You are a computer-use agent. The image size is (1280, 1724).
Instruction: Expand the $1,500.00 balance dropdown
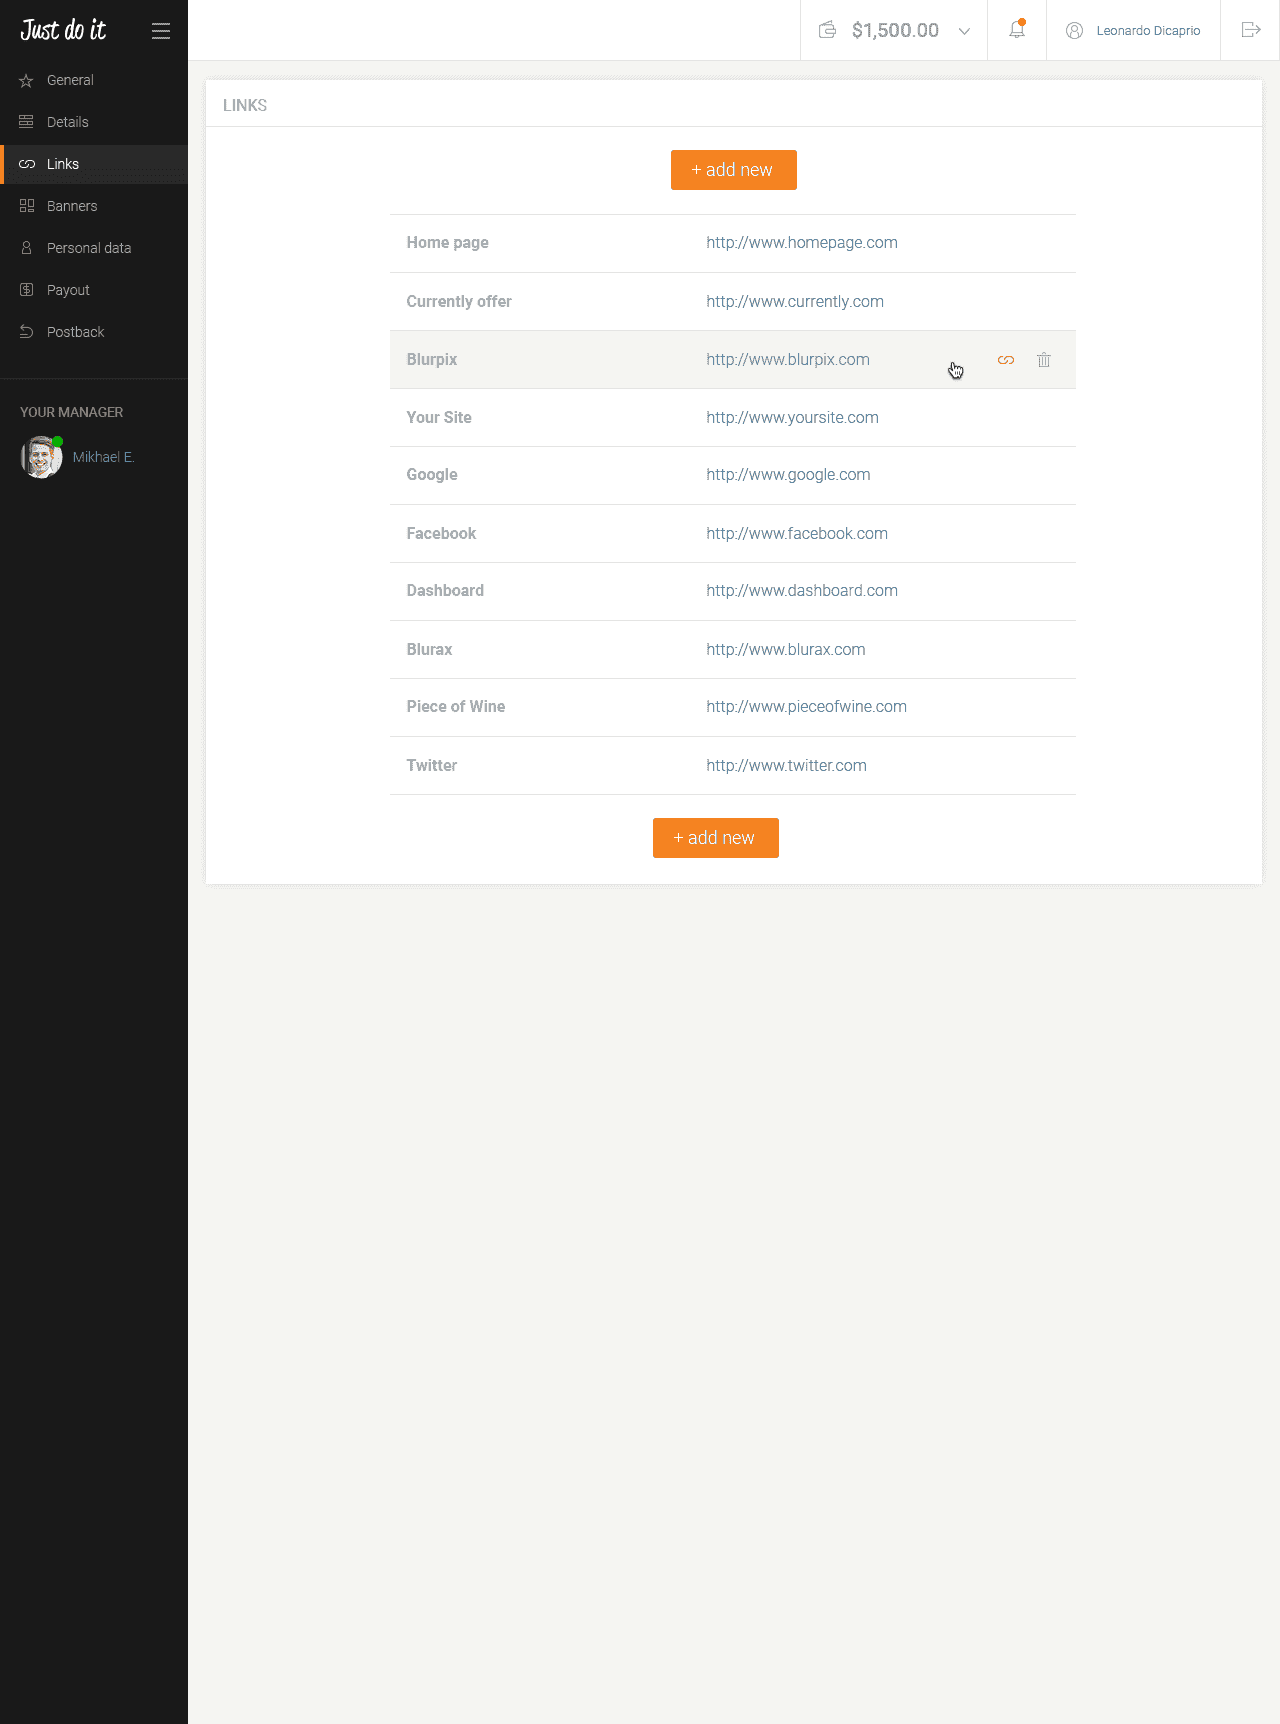tap(964, 31)
